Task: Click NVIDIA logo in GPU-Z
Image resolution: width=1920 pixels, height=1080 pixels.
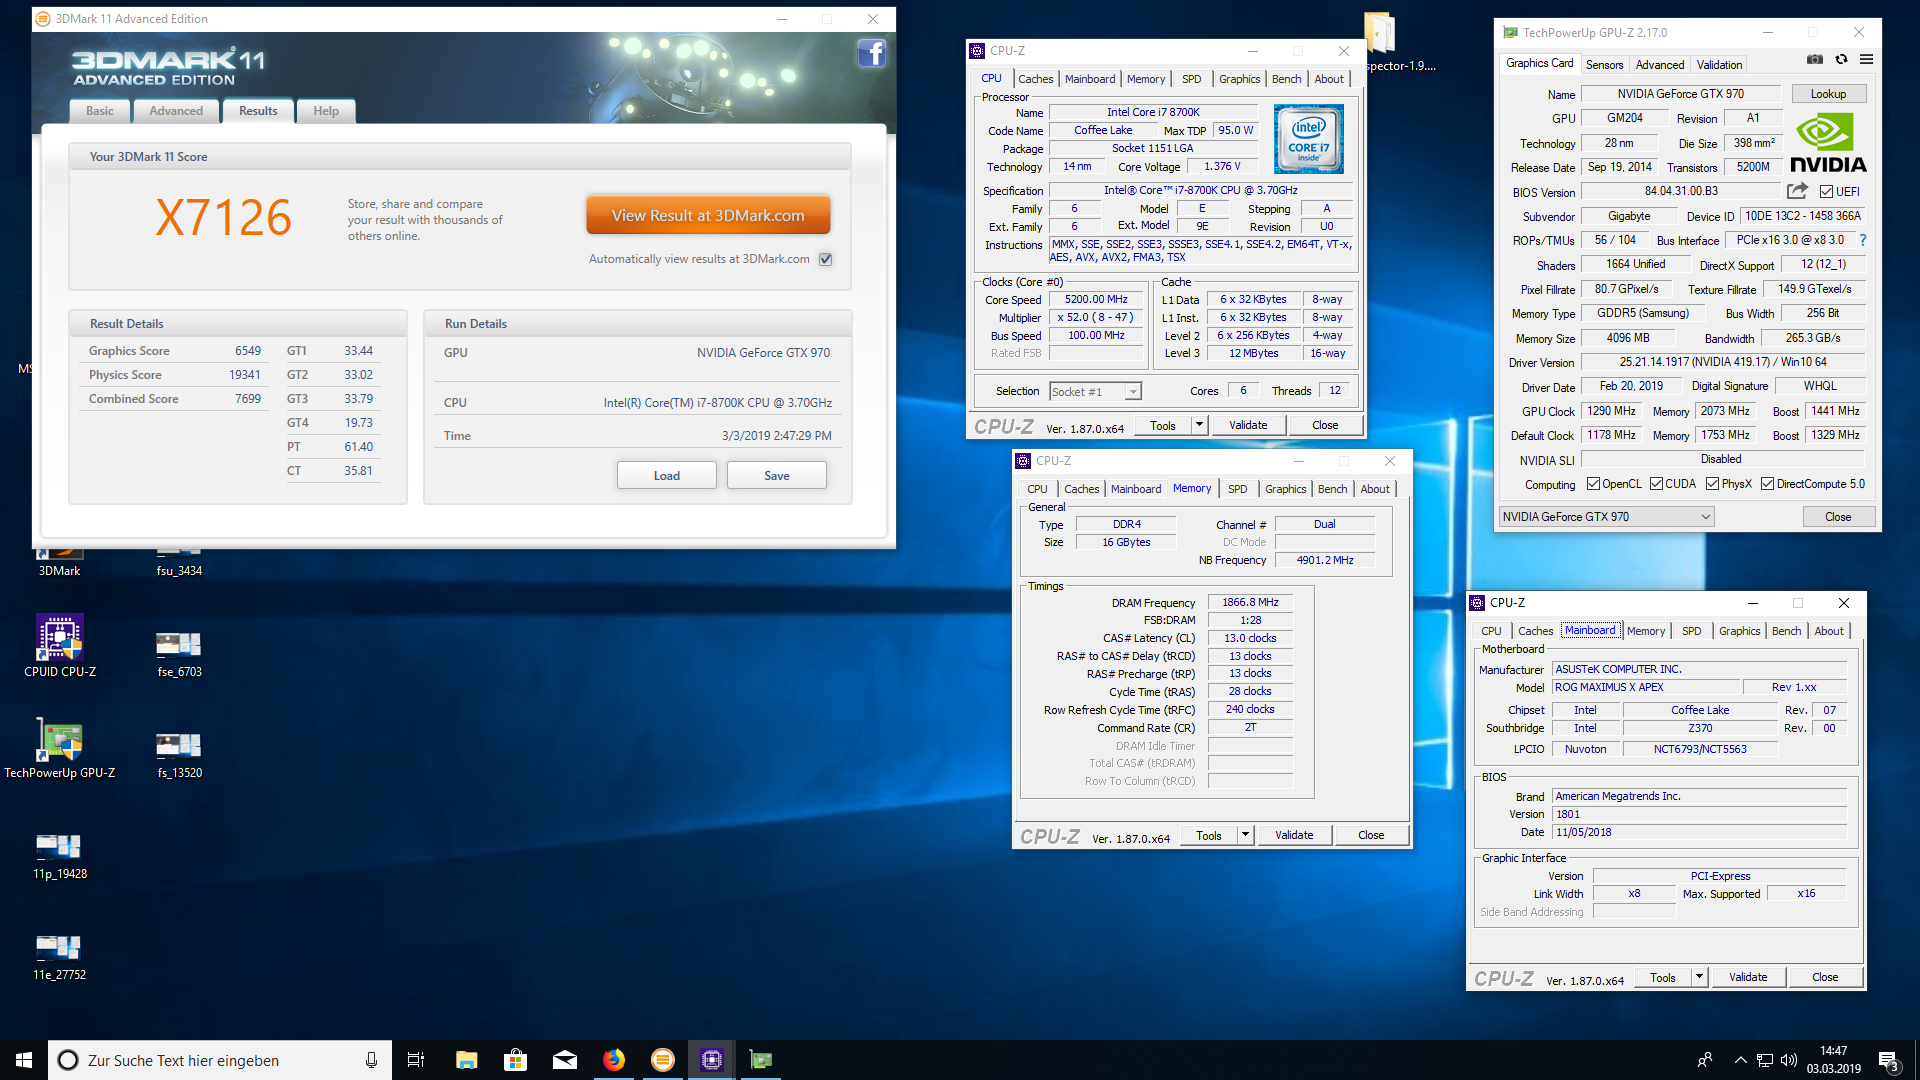Action: (1827, 143)
